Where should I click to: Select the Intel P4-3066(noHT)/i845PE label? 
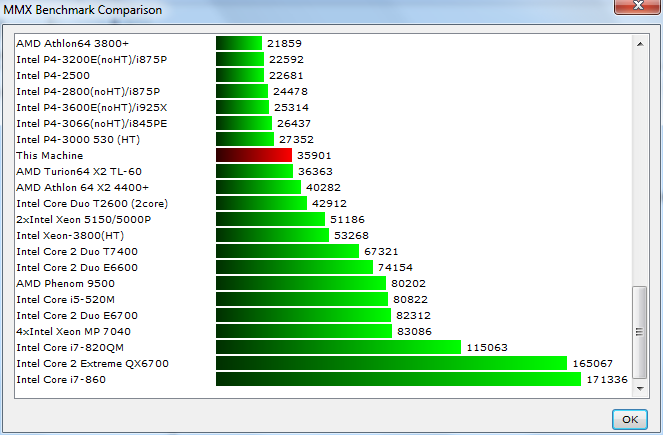pos(92,124)
